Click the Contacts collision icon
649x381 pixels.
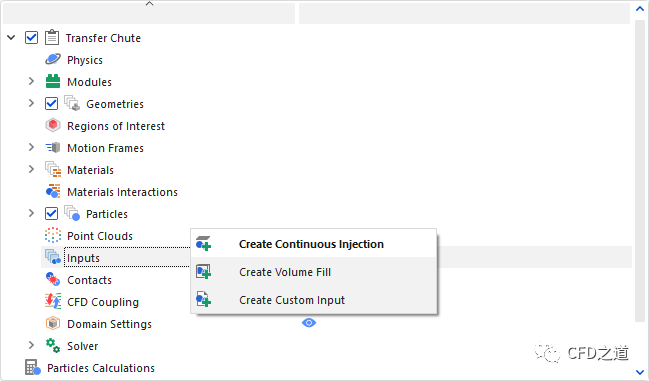(x=53, y=279)
